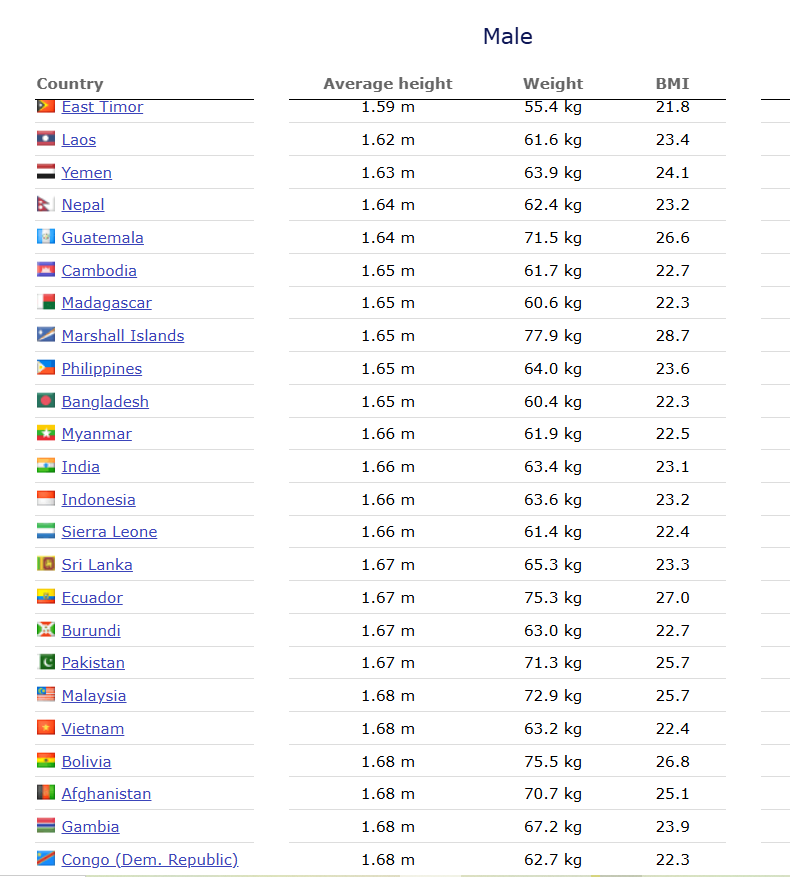Viewport: 790px width, 877px height.
Task: Click the Laos flag icon
Action: tap(46, 139)
